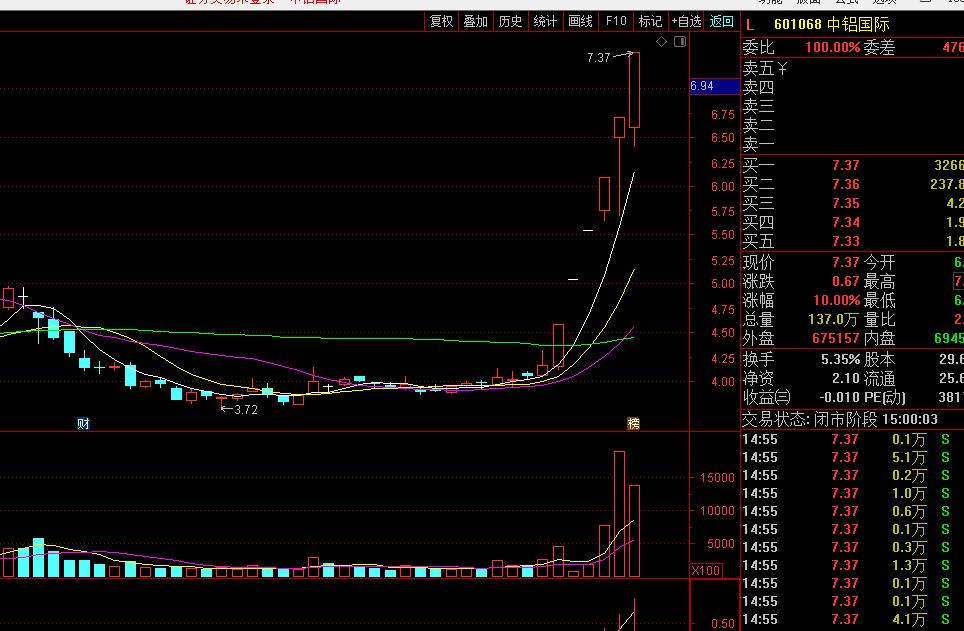Click the 买三 price 7.35
Screen dimensions: 964x631
click(x=845, y=204)
